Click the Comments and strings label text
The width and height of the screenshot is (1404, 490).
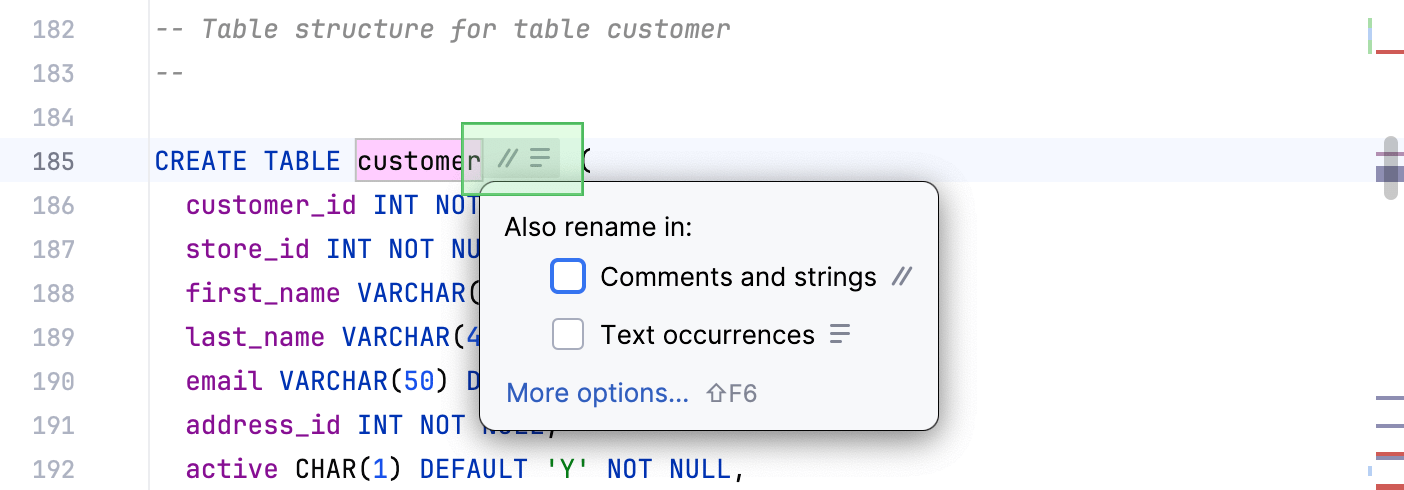coord(738,277)
